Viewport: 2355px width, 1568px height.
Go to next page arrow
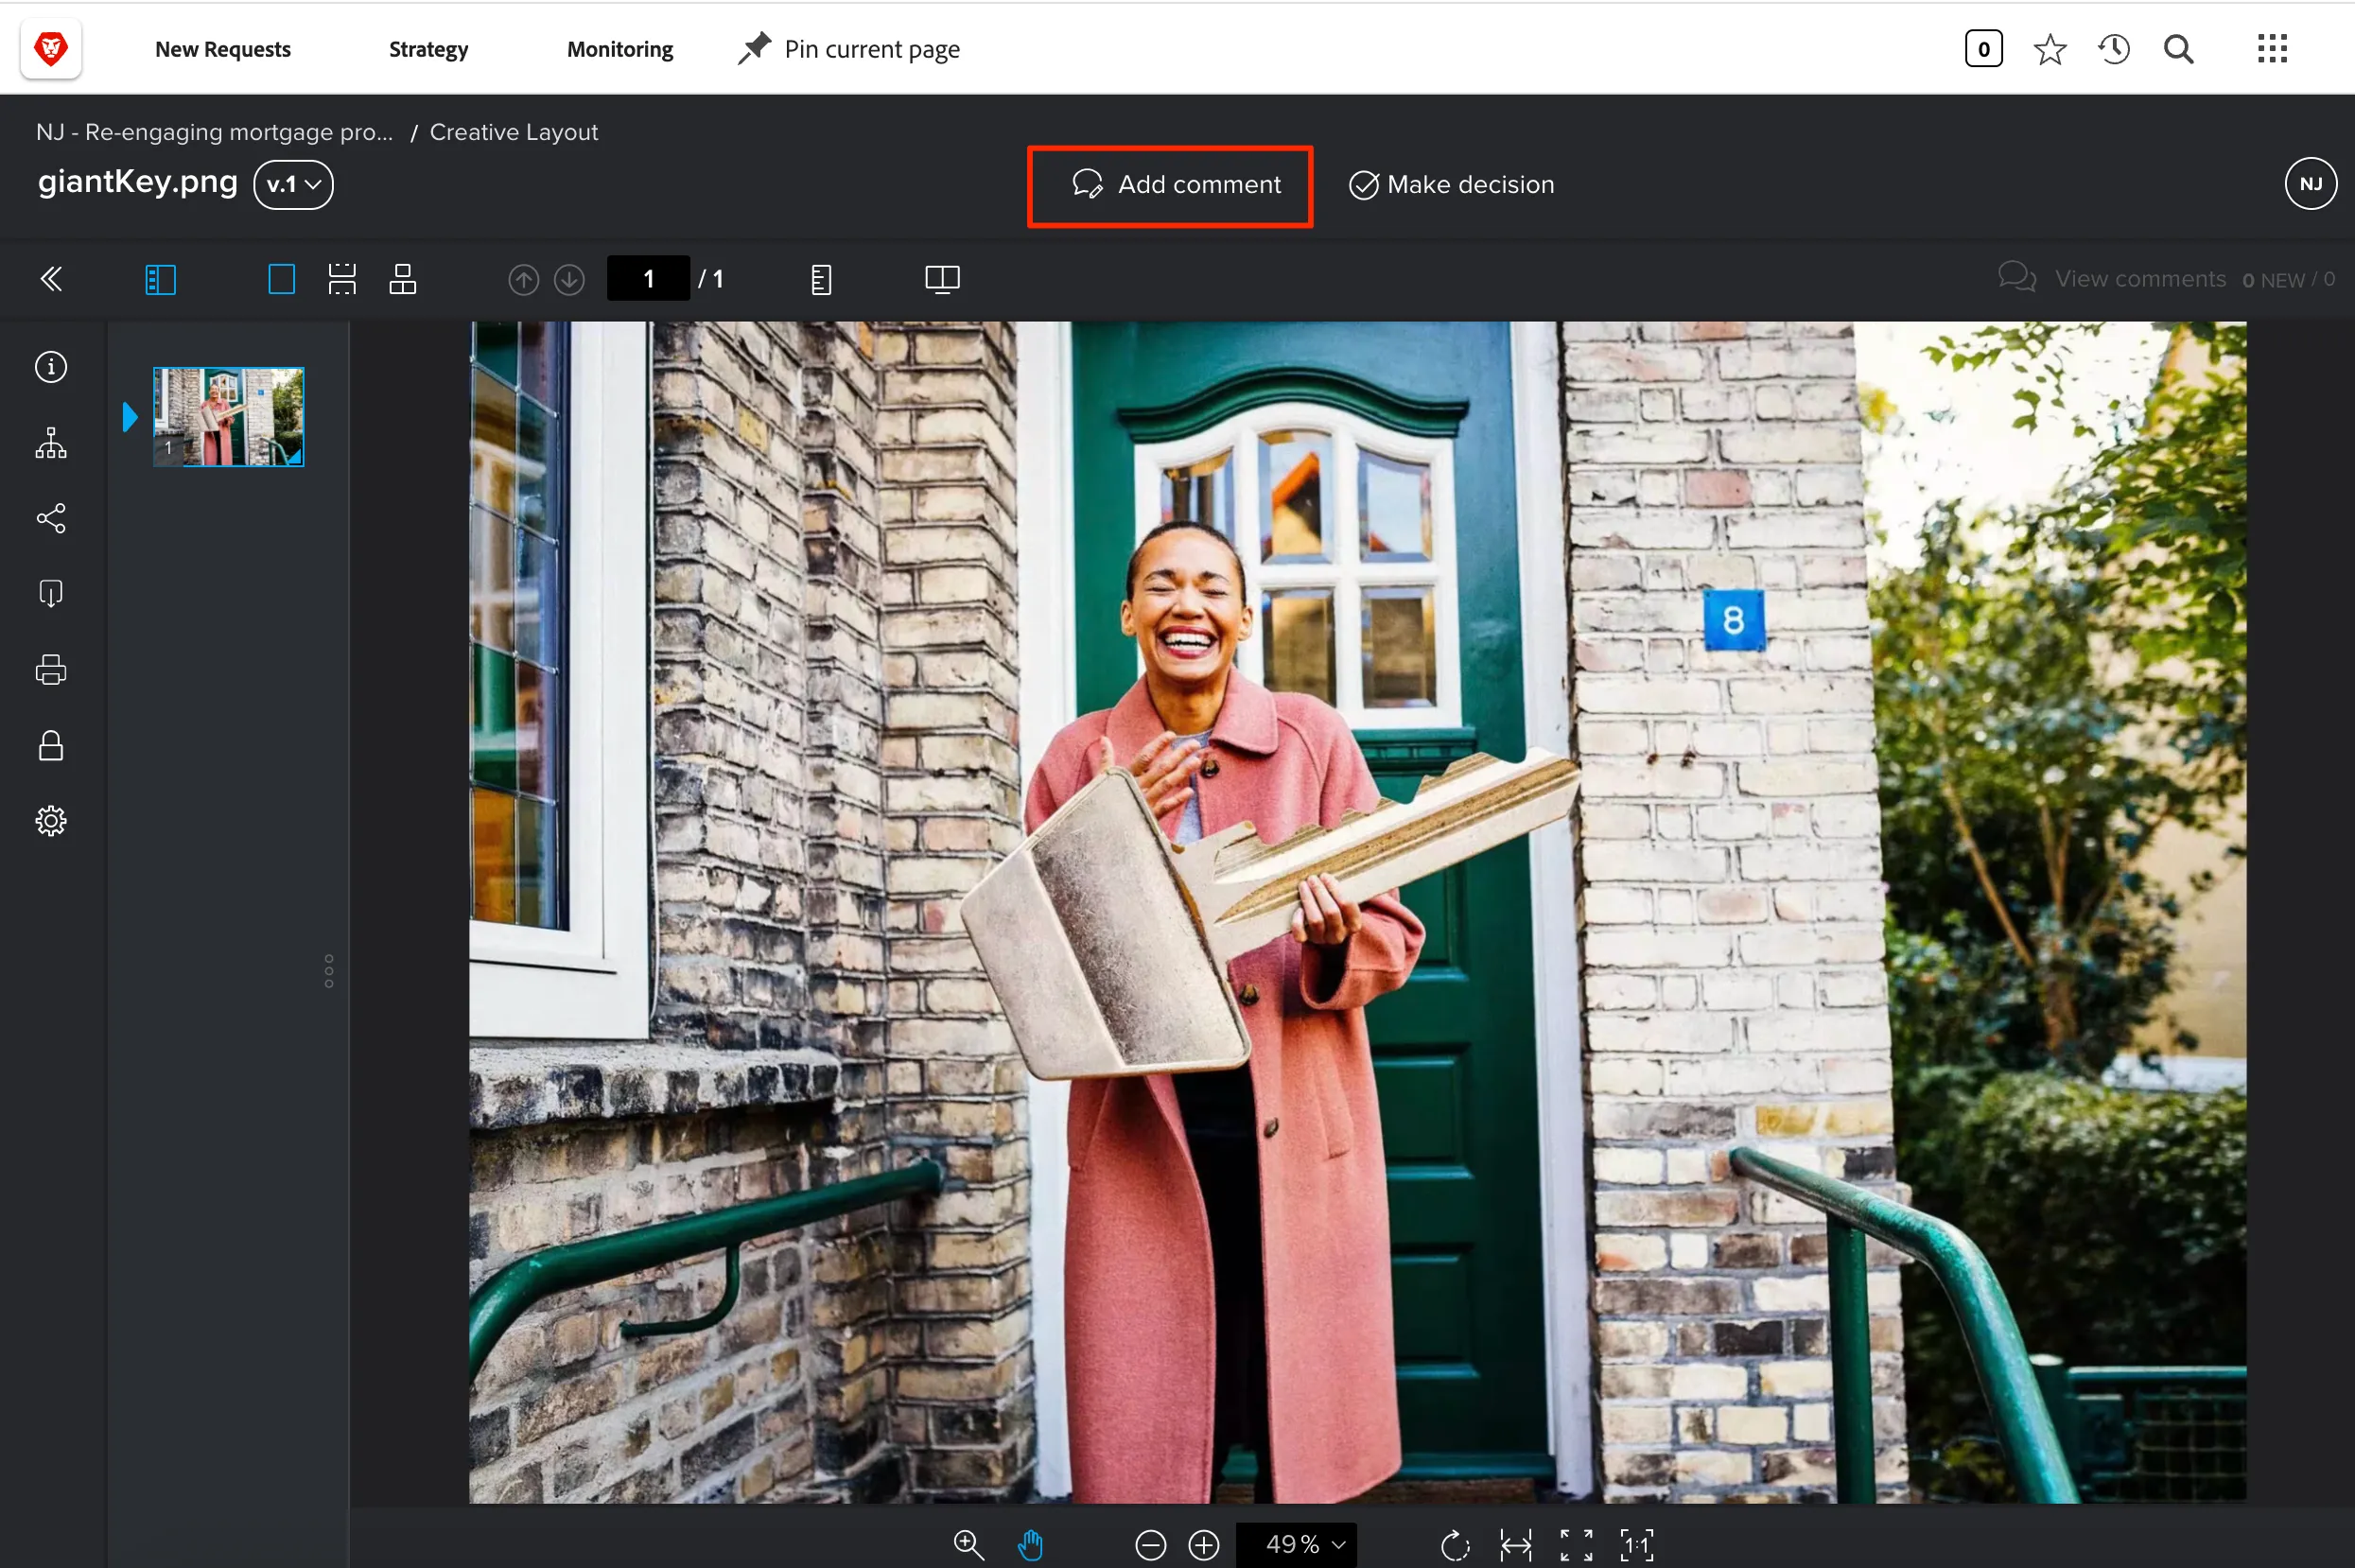pos(570,280)
